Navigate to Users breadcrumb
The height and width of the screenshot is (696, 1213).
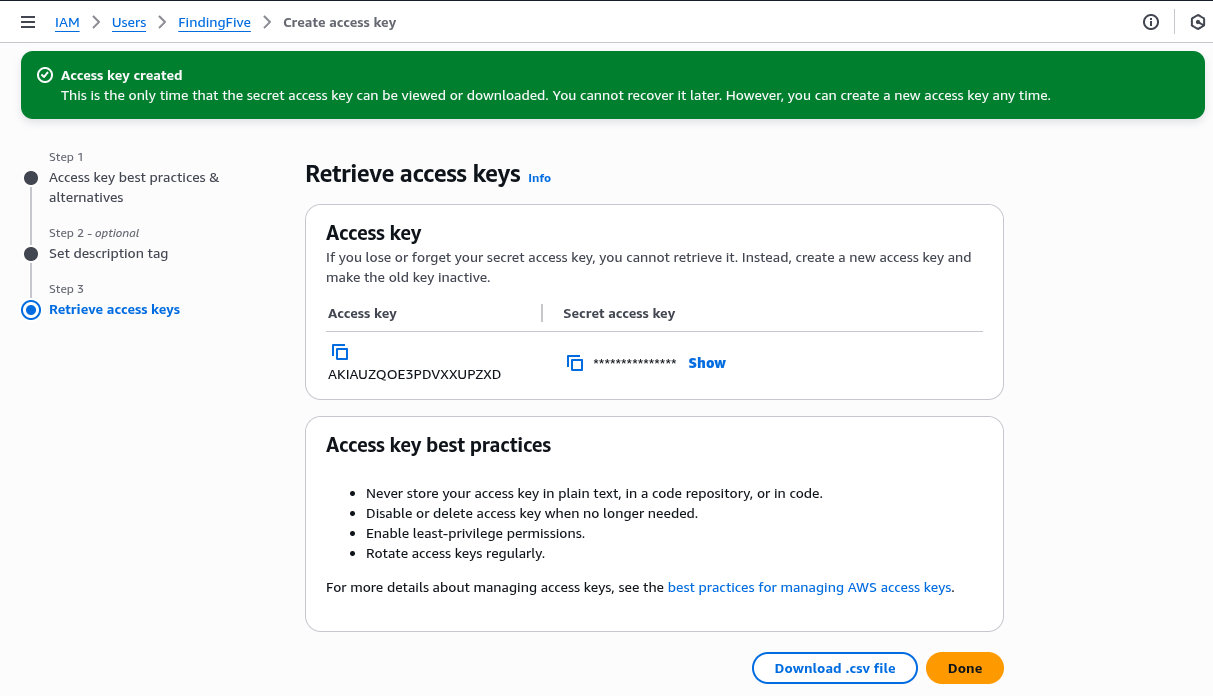[x=129, y=22]
